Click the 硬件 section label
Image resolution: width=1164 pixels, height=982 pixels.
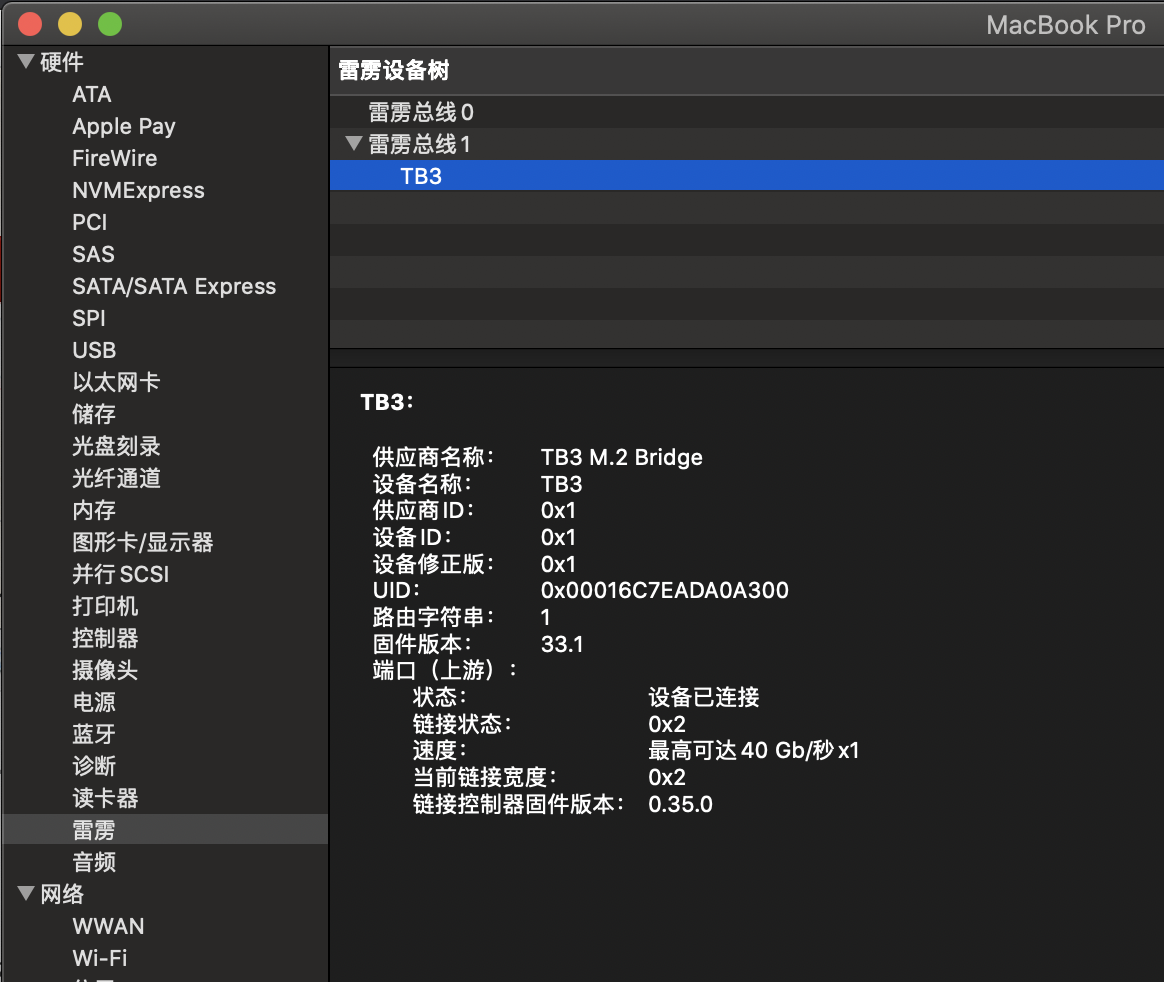coord(62,62)
